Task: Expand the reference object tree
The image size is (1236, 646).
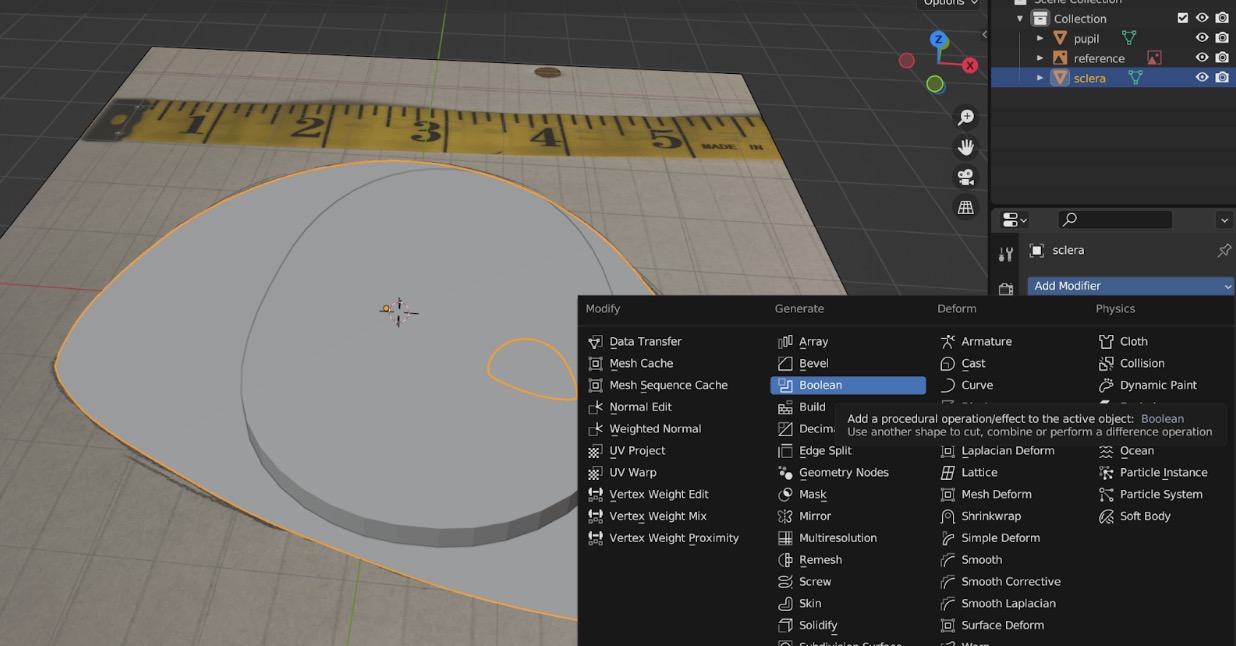Action: pos(1040,58)
